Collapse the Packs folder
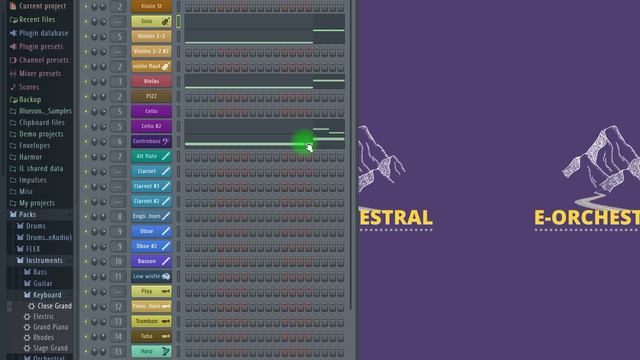Screen dimensions: 640x360 coord(23,214)
